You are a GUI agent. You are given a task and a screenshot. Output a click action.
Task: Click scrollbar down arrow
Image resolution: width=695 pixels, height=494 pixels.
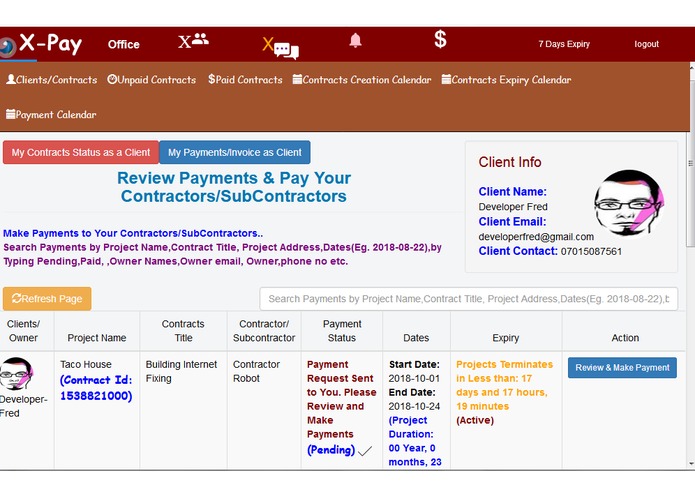(x=691, y=464)
